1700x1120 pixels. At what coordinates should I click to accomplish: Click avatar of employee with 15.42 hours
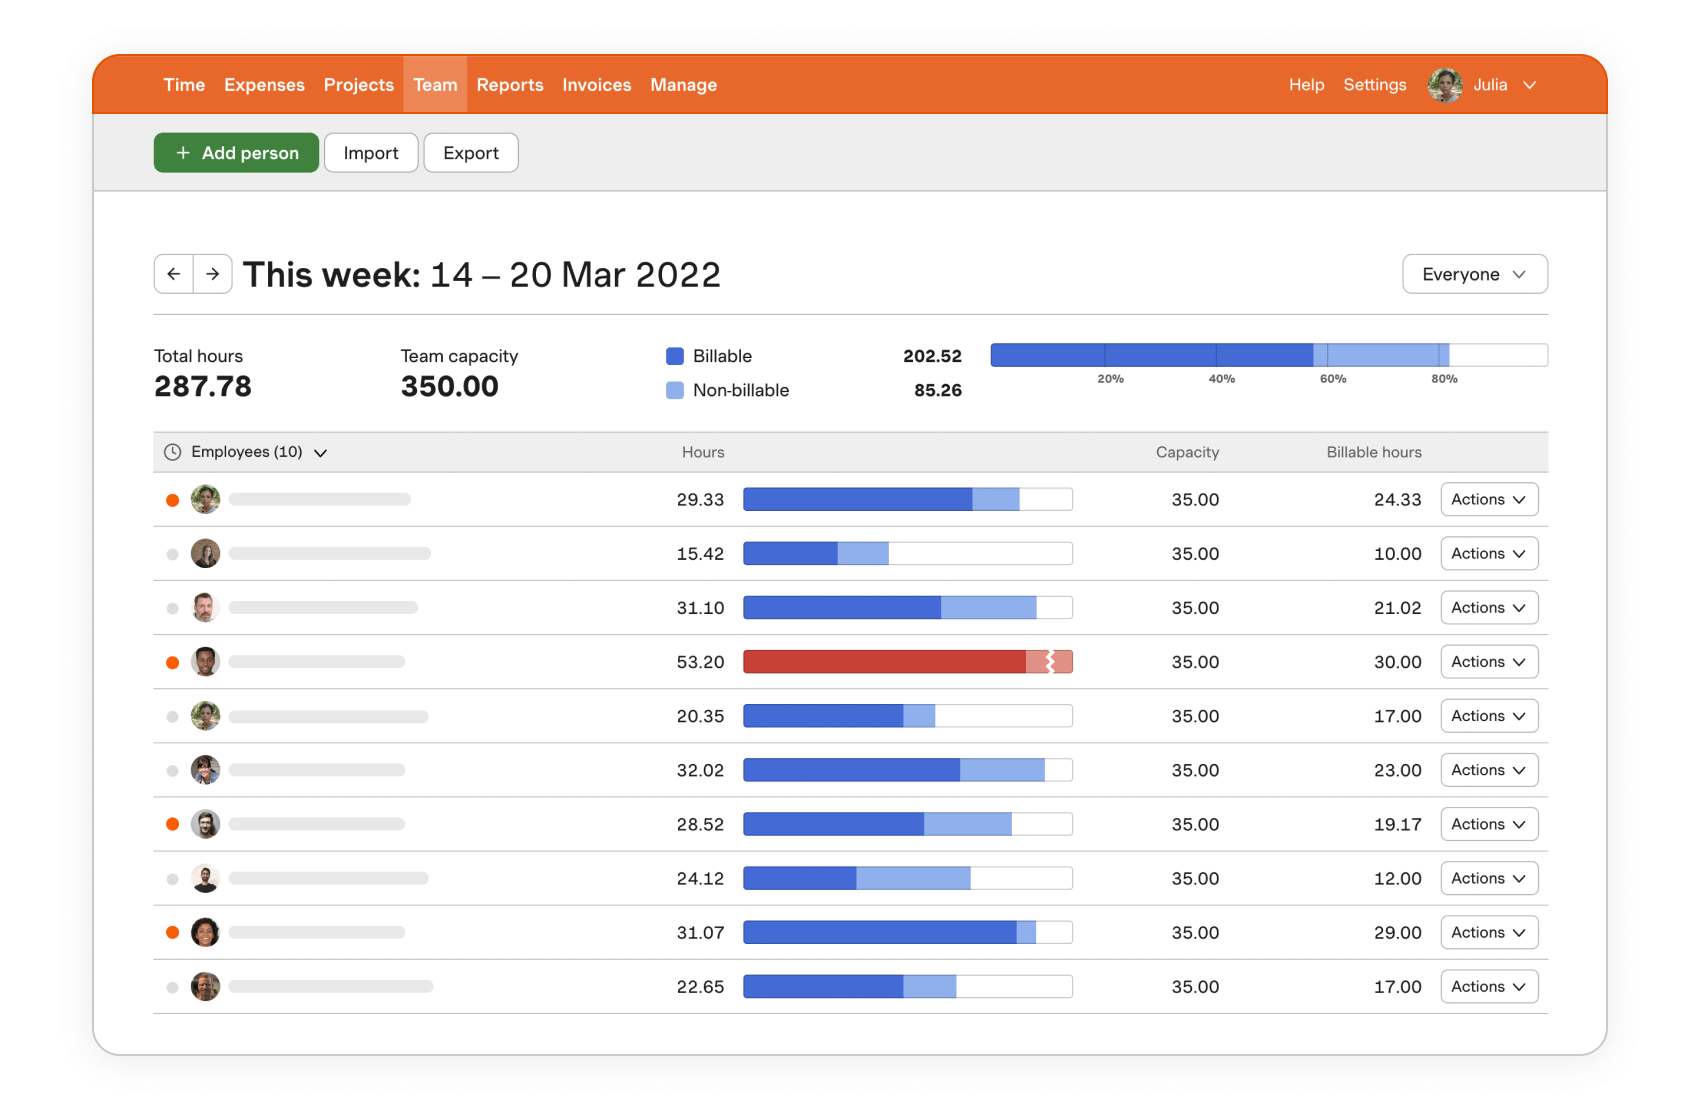(205, 554)
